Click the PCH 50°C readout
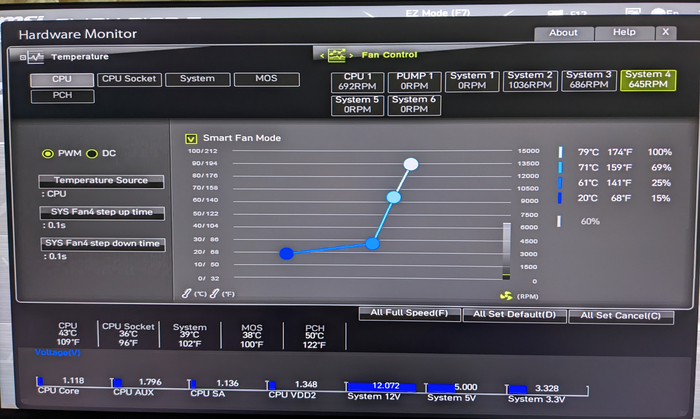This screenshot has width=700, height=419. click(x=314, y=336)
